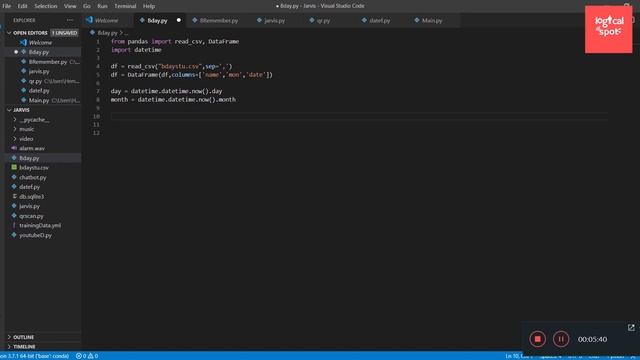Viewport: 640px width, 360px height.
Task: Select the Python interpreter in status bar
Action: tap(35, 356)
